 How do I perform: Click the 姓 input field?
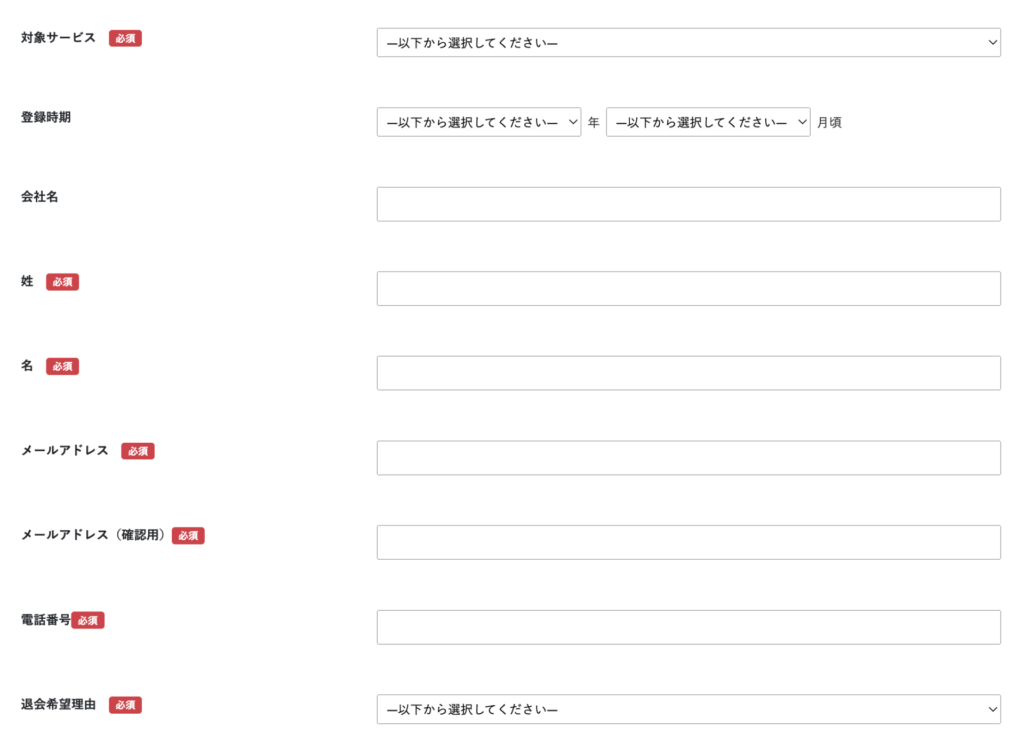click(688, 288)
